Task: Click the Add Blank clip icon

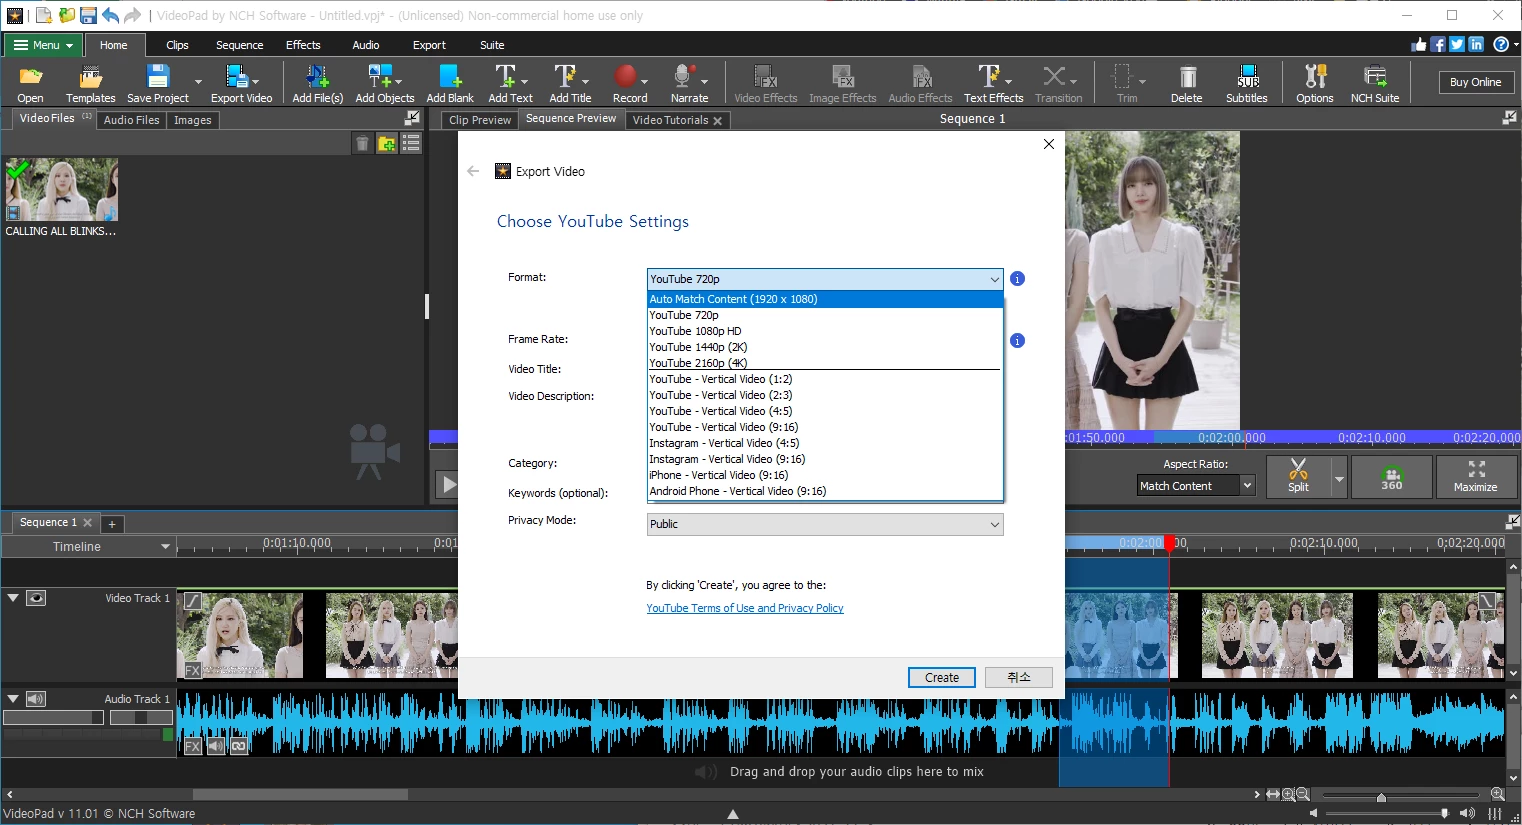Action: [449, 82]
